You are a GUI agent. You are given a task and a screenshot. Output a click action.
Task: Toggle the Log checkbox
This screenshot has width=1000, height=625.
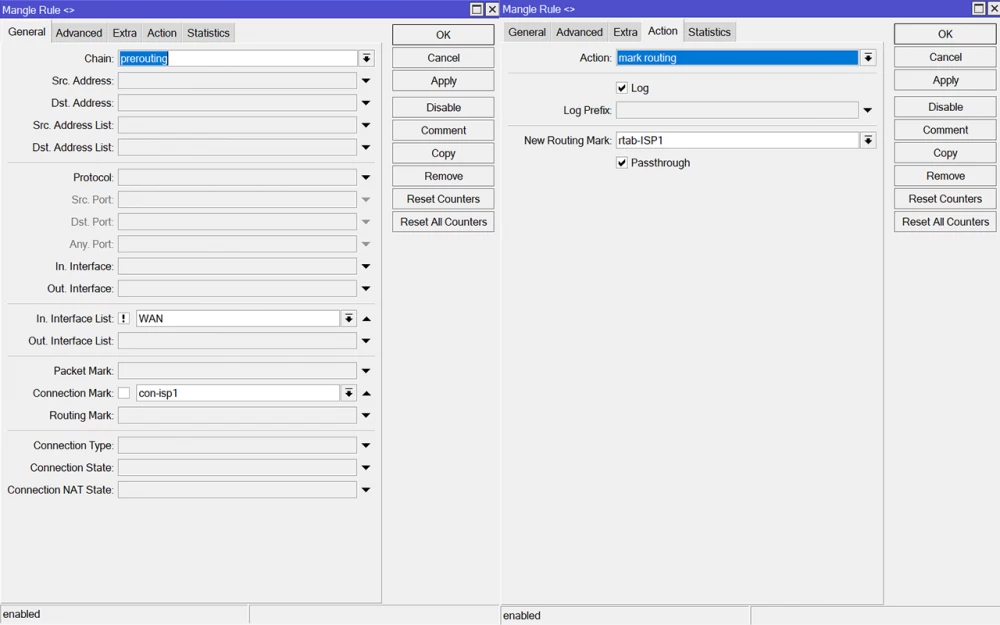tap(622, 88)
